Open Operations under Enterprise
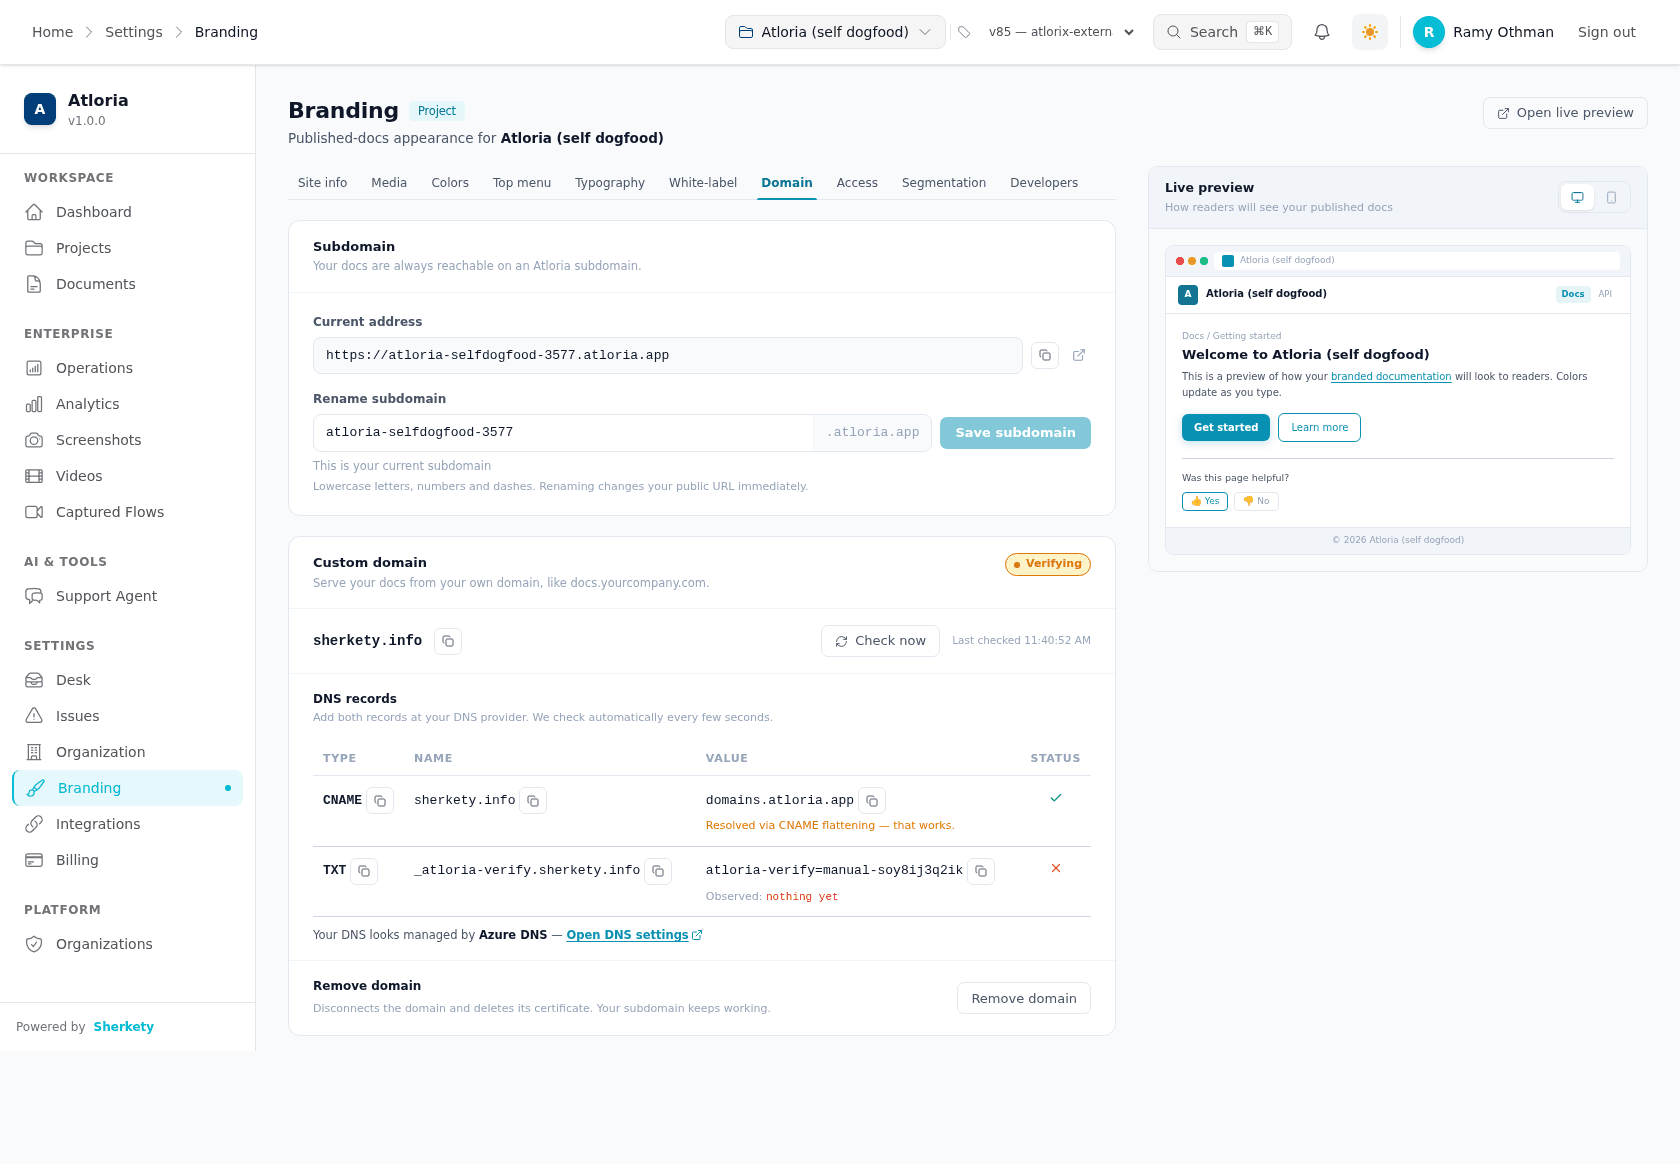 point(128,368)
